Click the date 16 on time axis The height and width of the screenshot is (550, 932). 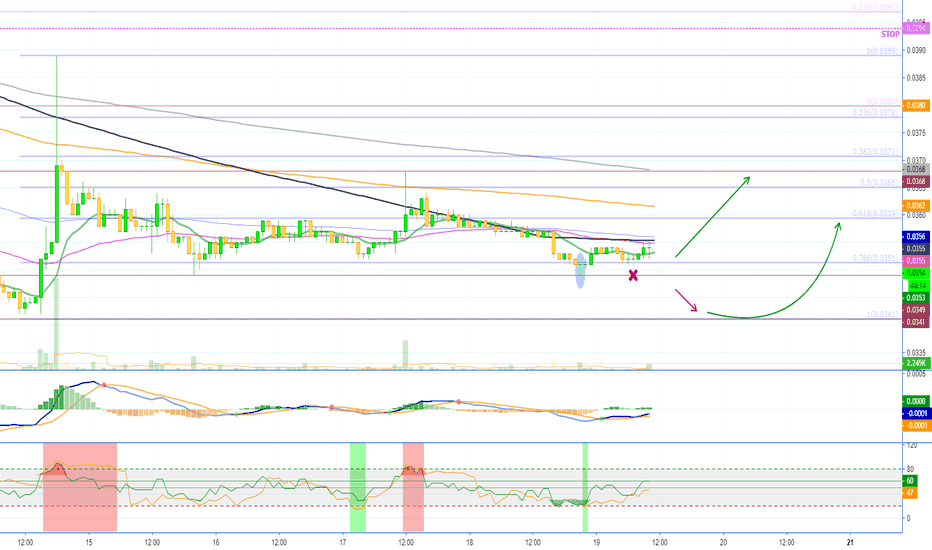(216, 542)
